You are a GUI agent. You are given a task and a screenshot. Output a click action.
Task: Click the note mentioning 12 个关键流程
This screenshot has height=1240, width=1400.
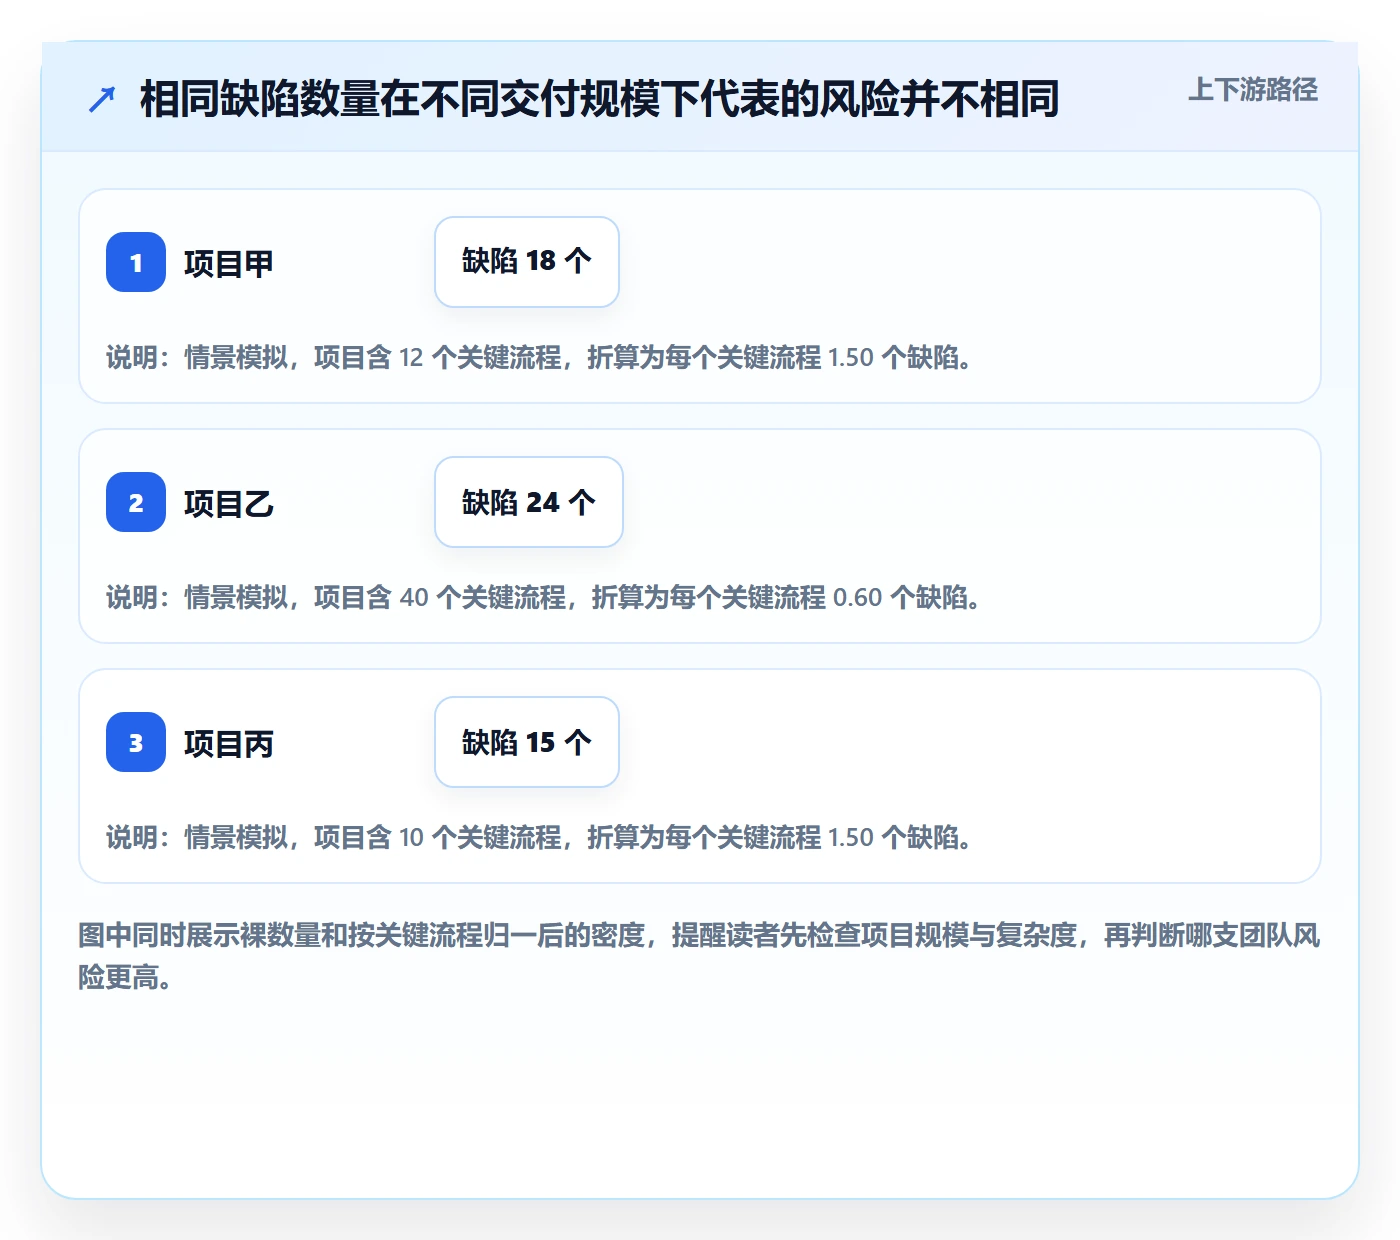coord(540,358)
